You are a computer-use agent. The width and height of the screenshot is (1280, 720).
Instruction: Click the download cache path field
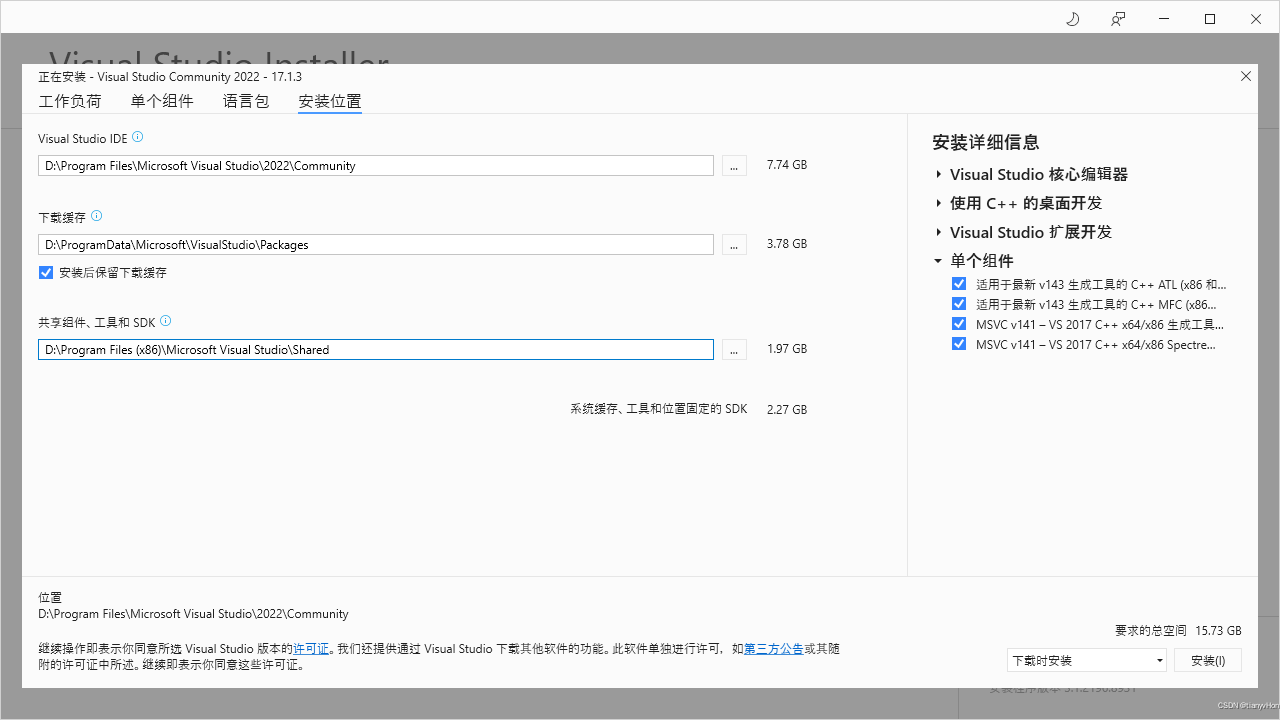376,244
